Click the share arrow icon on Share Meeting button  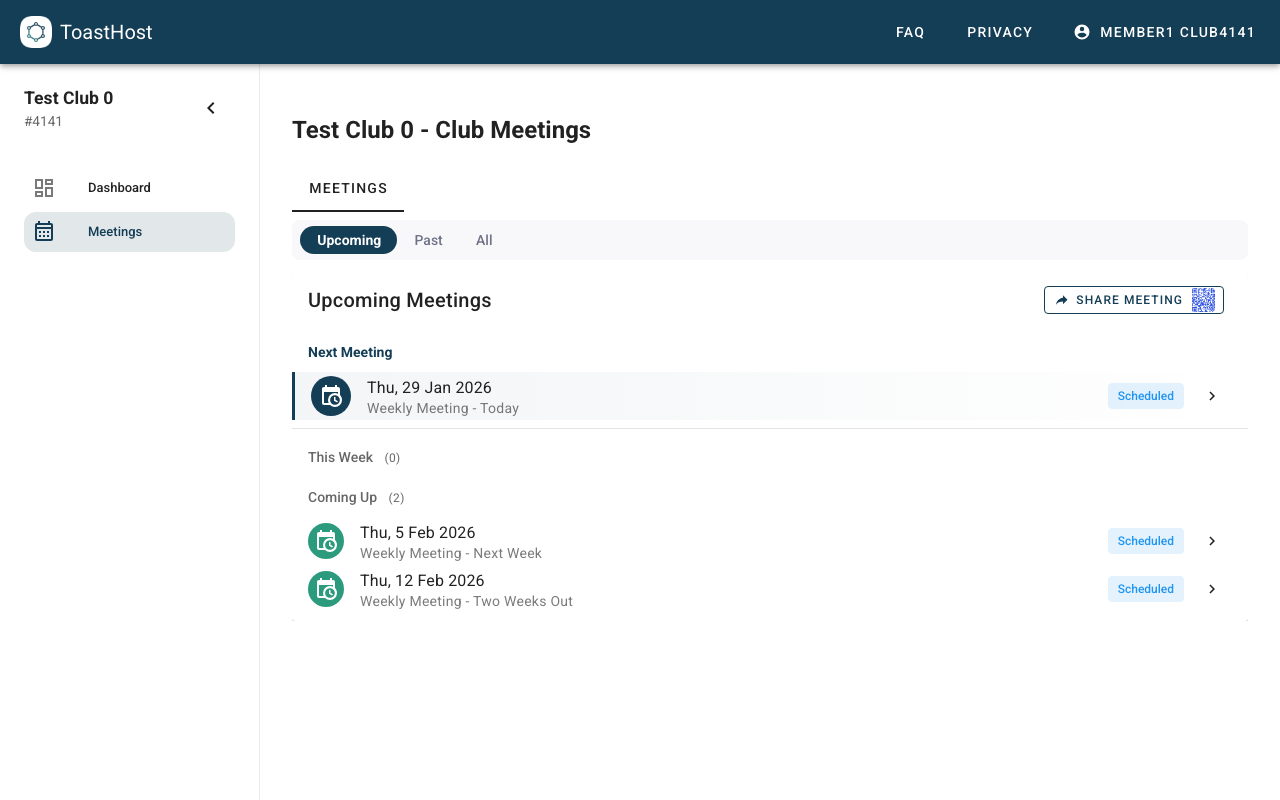[1062, 299]
